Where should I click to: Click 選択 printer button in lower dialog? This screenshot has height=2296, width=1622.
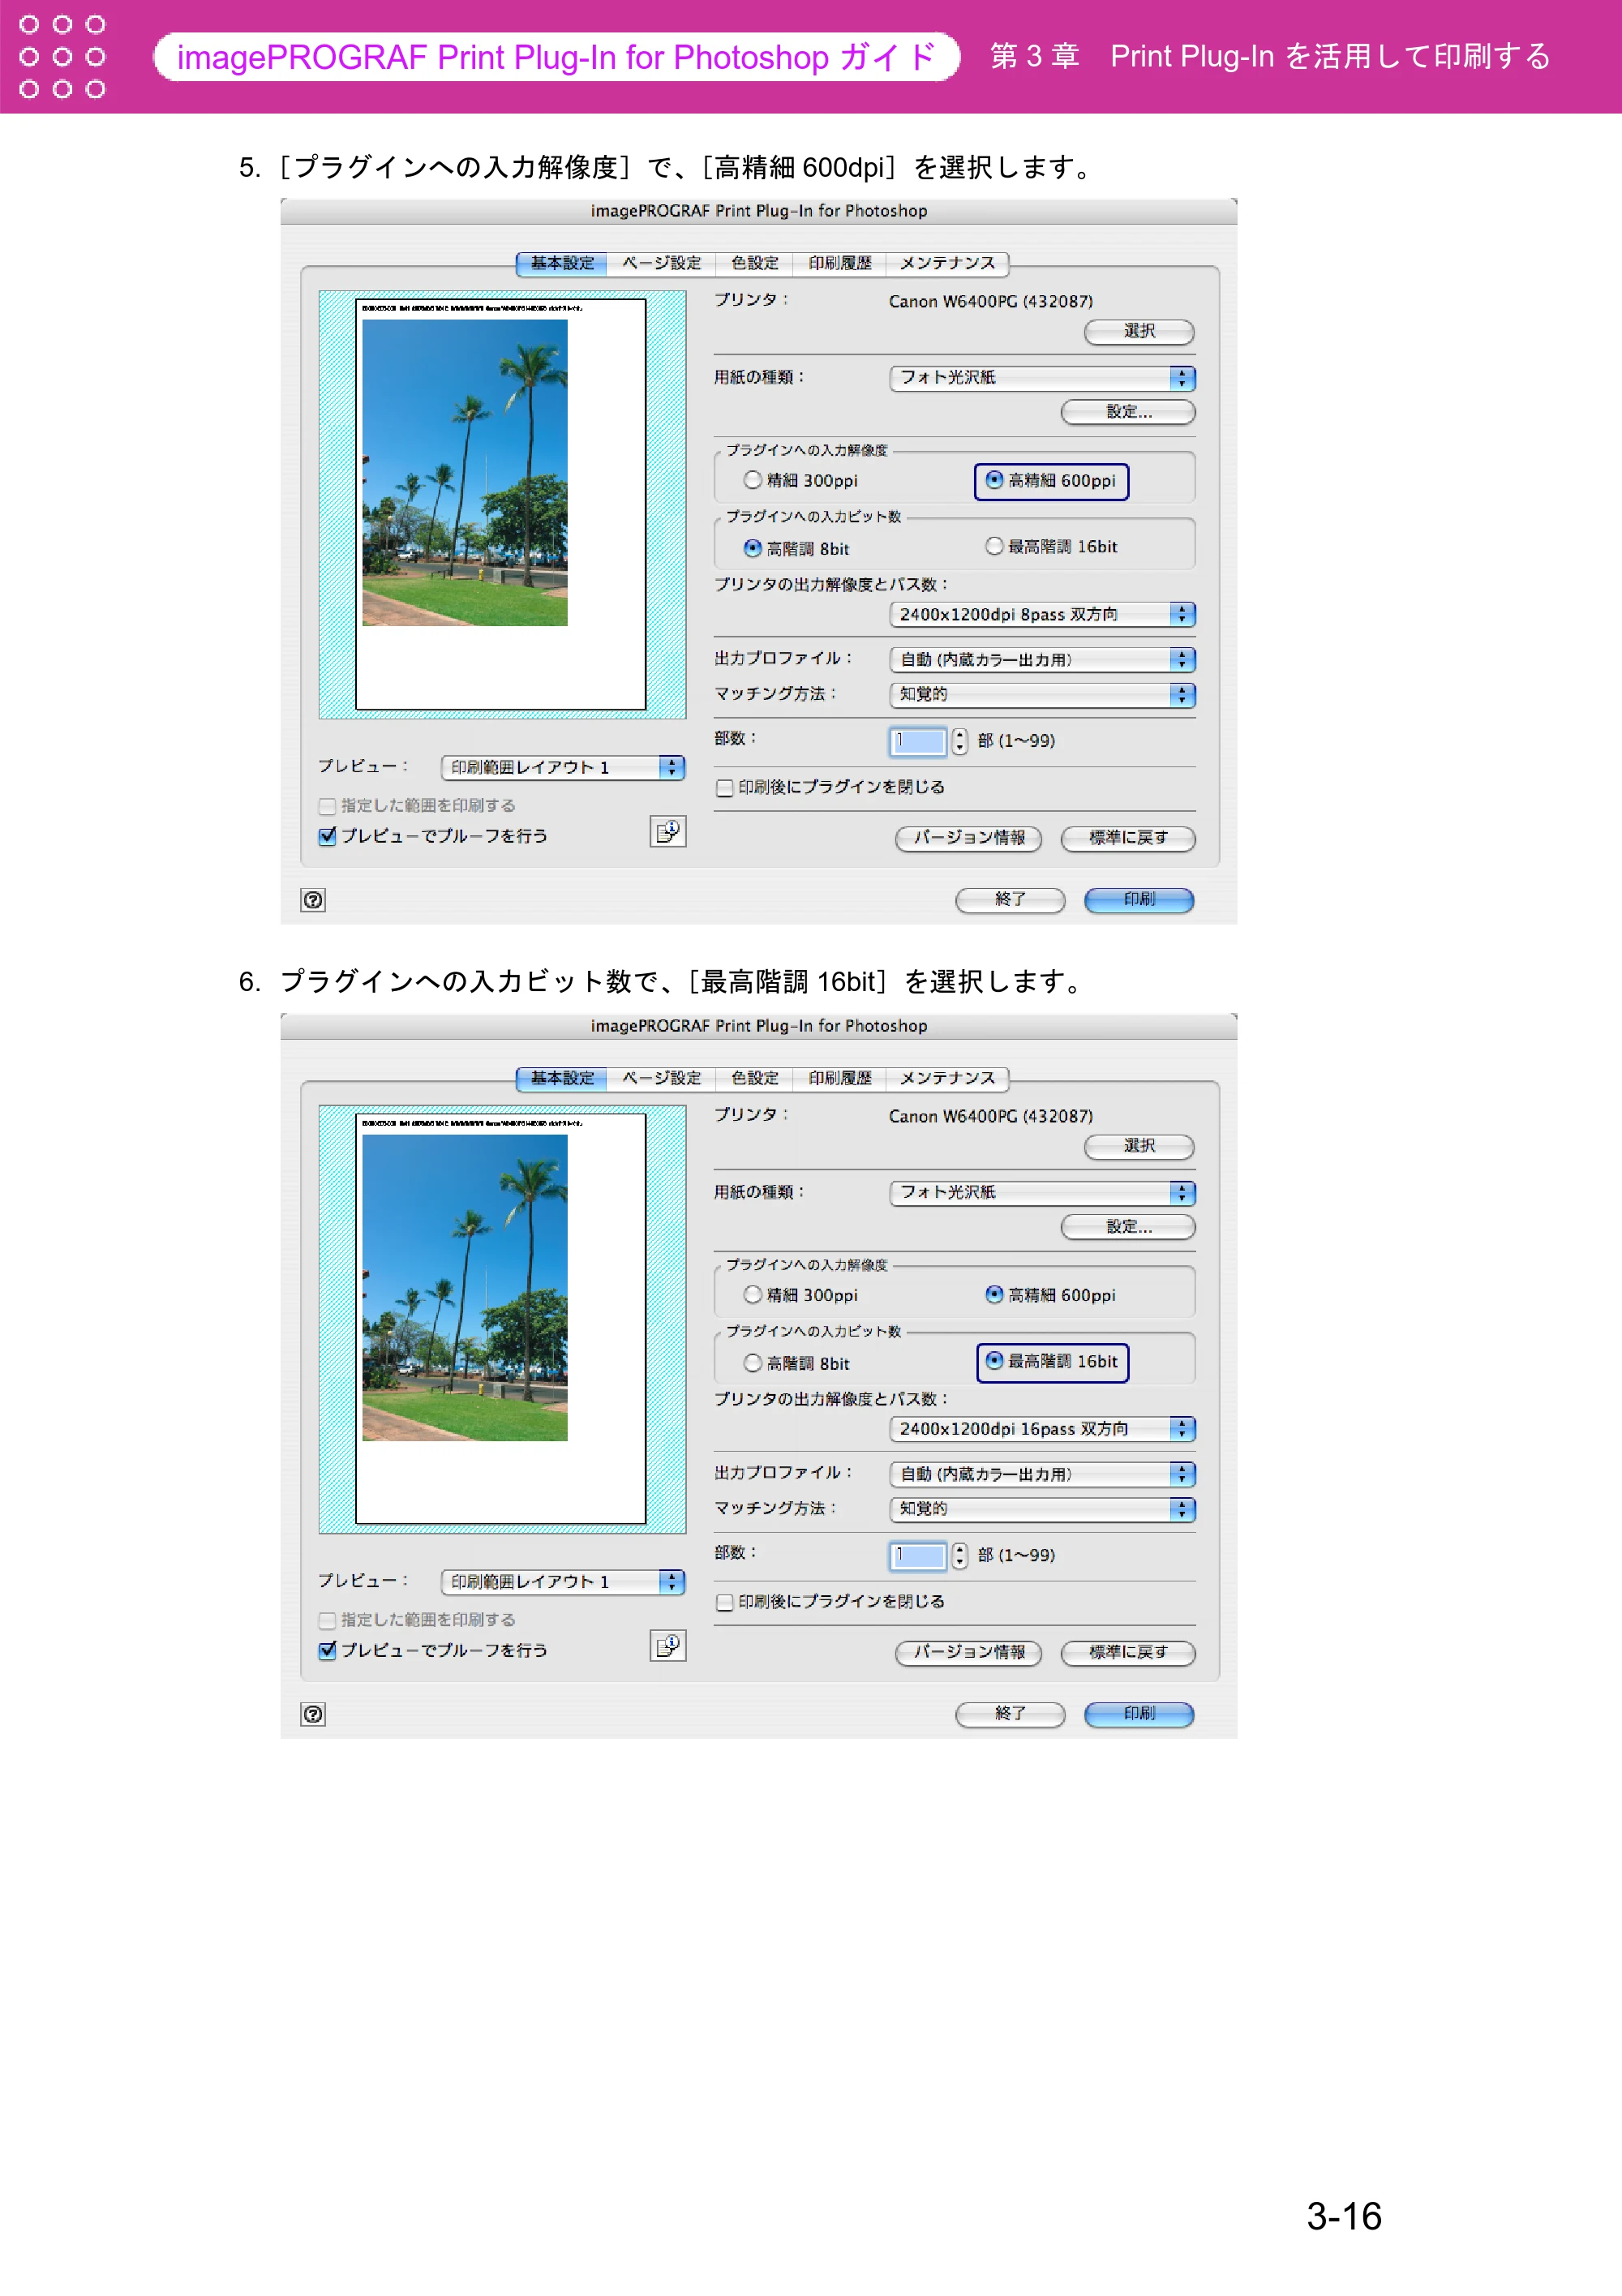(1139, 1147)
